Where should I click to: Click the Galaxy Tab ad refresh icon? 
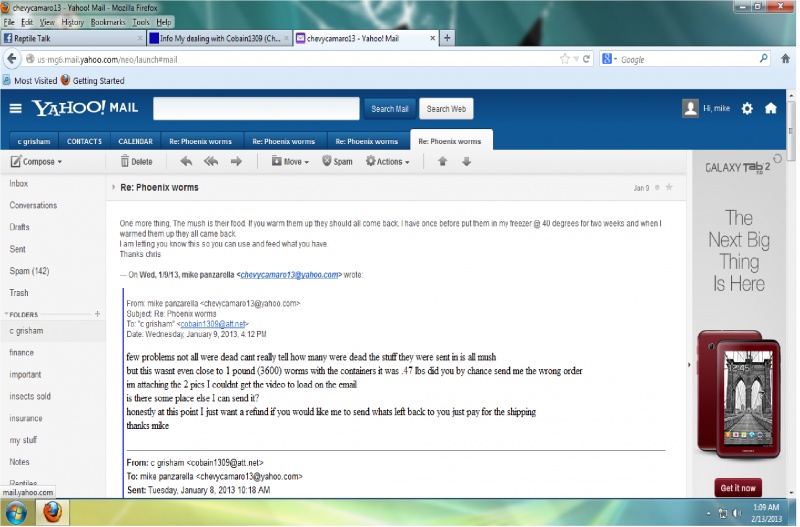(777, 159)
